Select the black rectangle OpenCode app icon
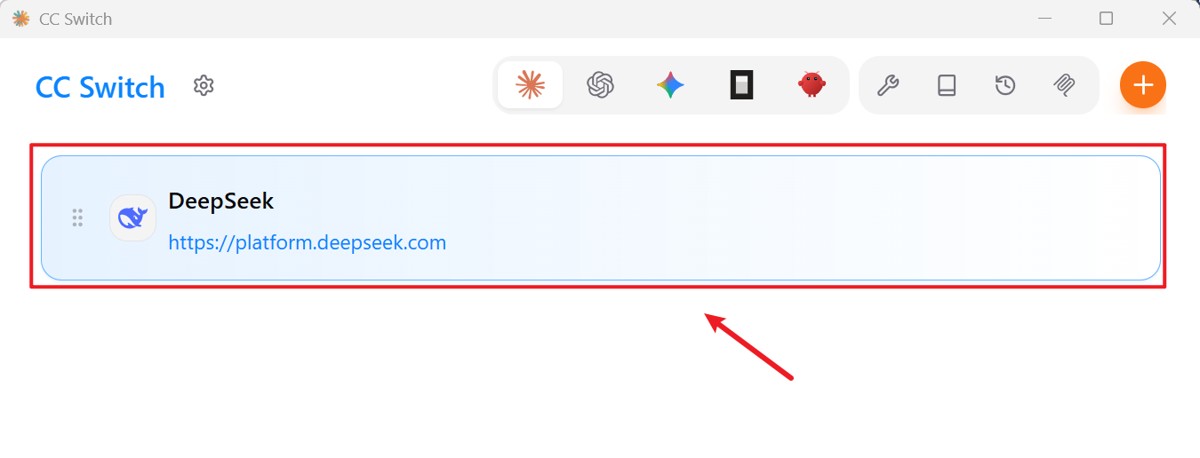1200x458 pixels. pos(741,86)
